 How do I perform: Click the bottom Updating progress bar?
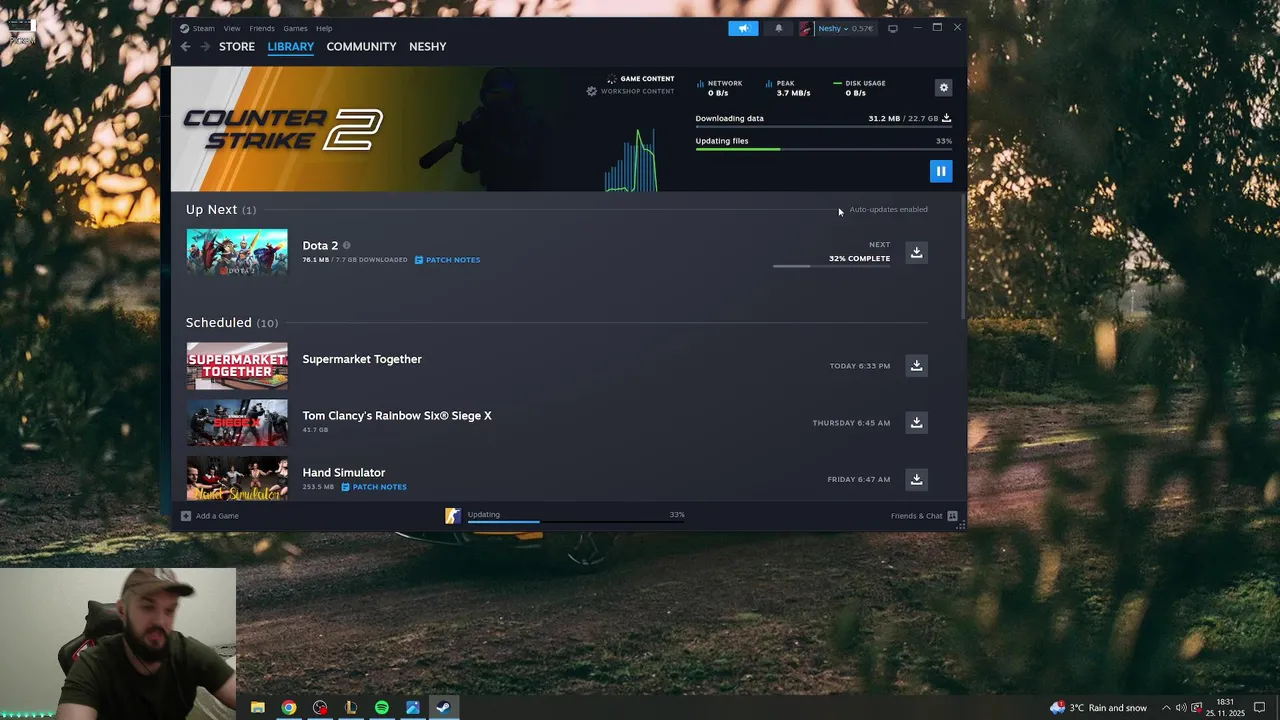575,521
